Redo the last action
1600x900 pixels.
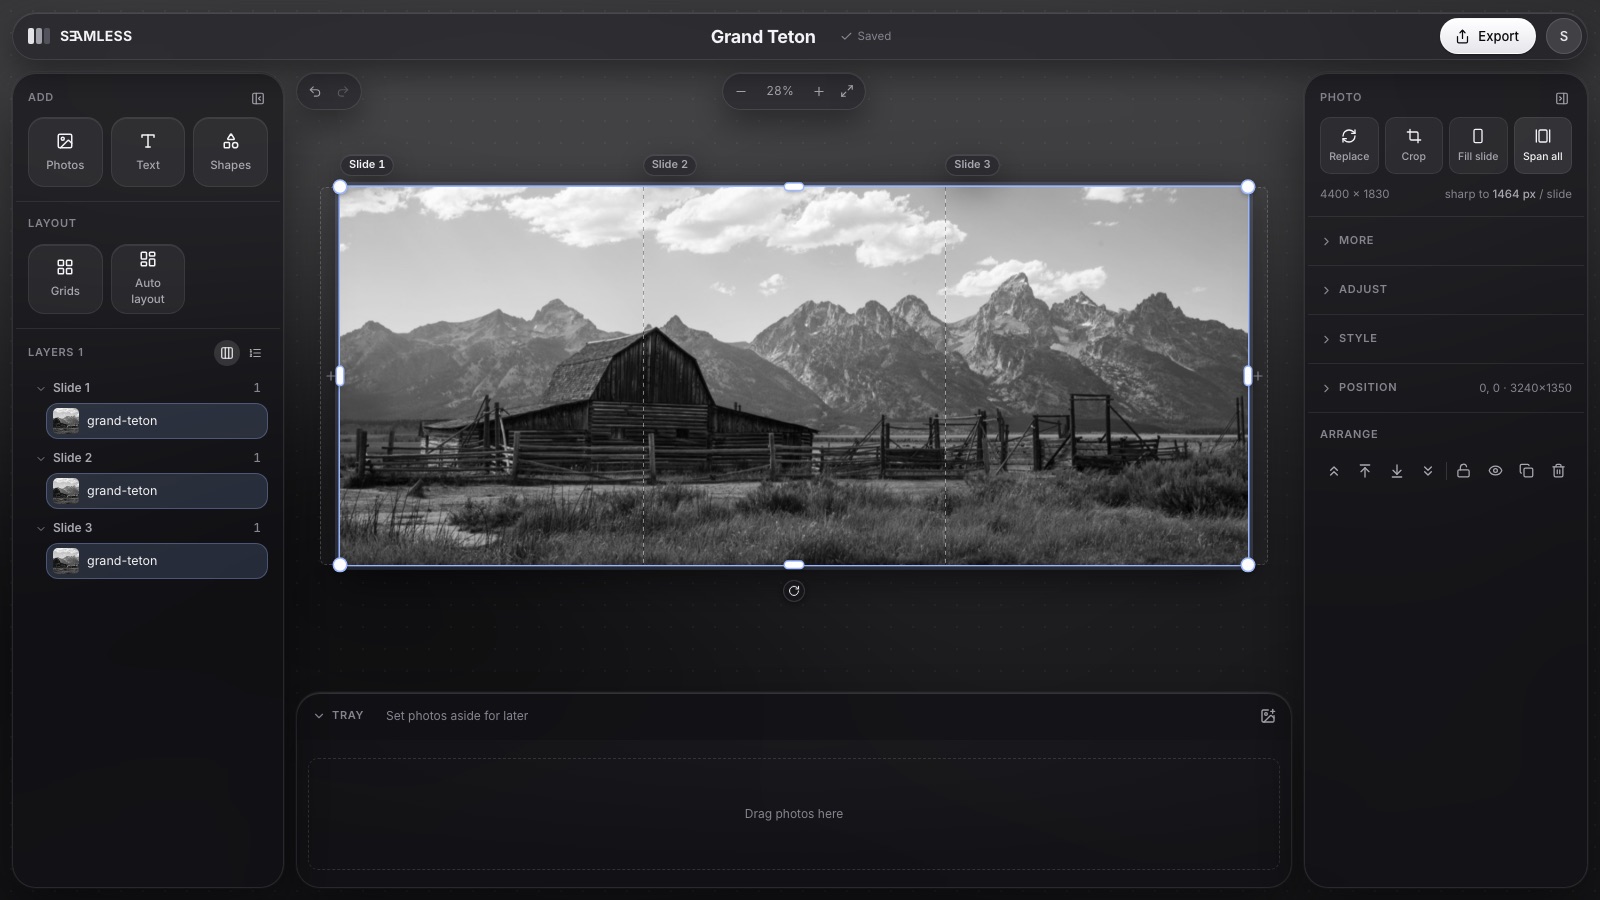[x=343, y=92]
